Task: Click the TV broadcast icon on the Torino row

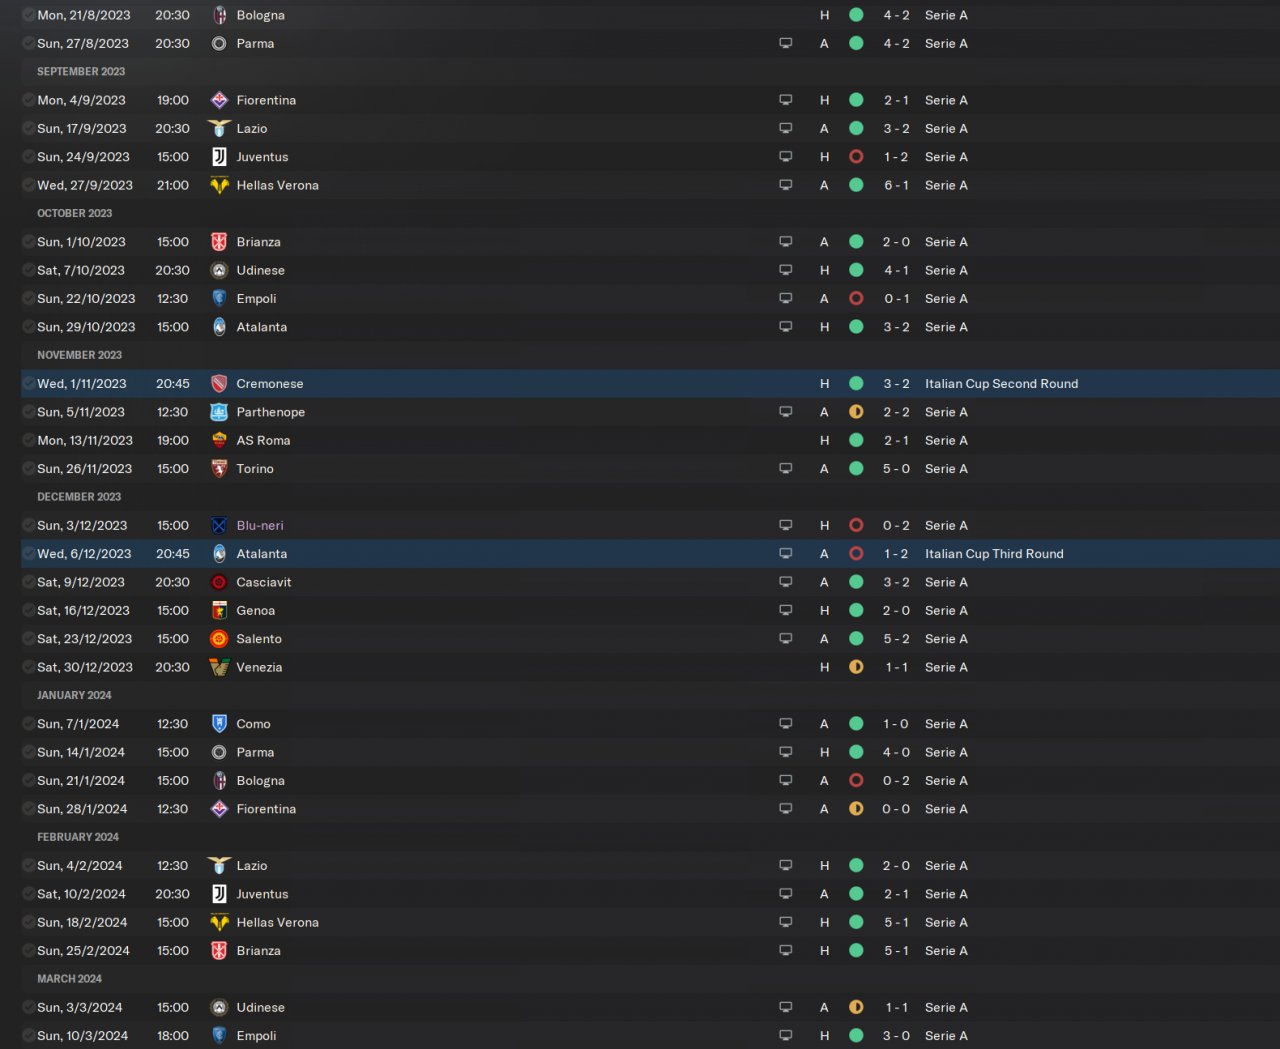Action: pos(786,469)
